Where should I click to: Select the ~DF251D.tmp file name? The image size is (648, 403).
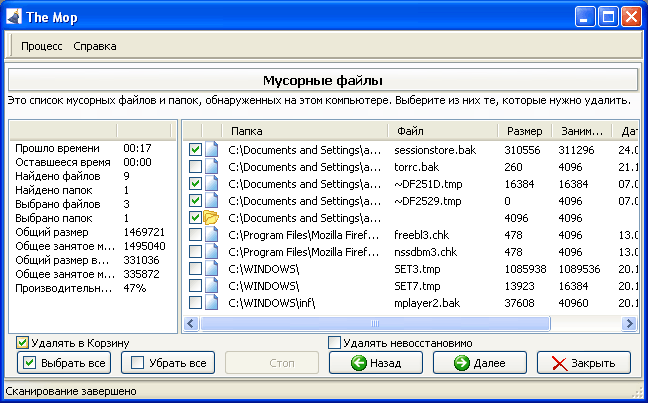(x=428, y=184)
